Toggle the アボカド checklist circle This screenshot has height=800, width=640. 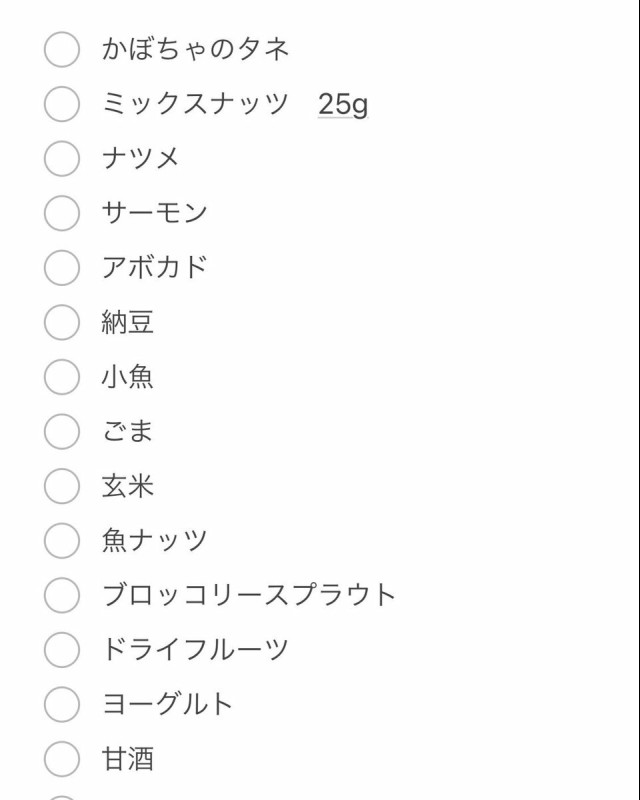[x=61, y=267]
